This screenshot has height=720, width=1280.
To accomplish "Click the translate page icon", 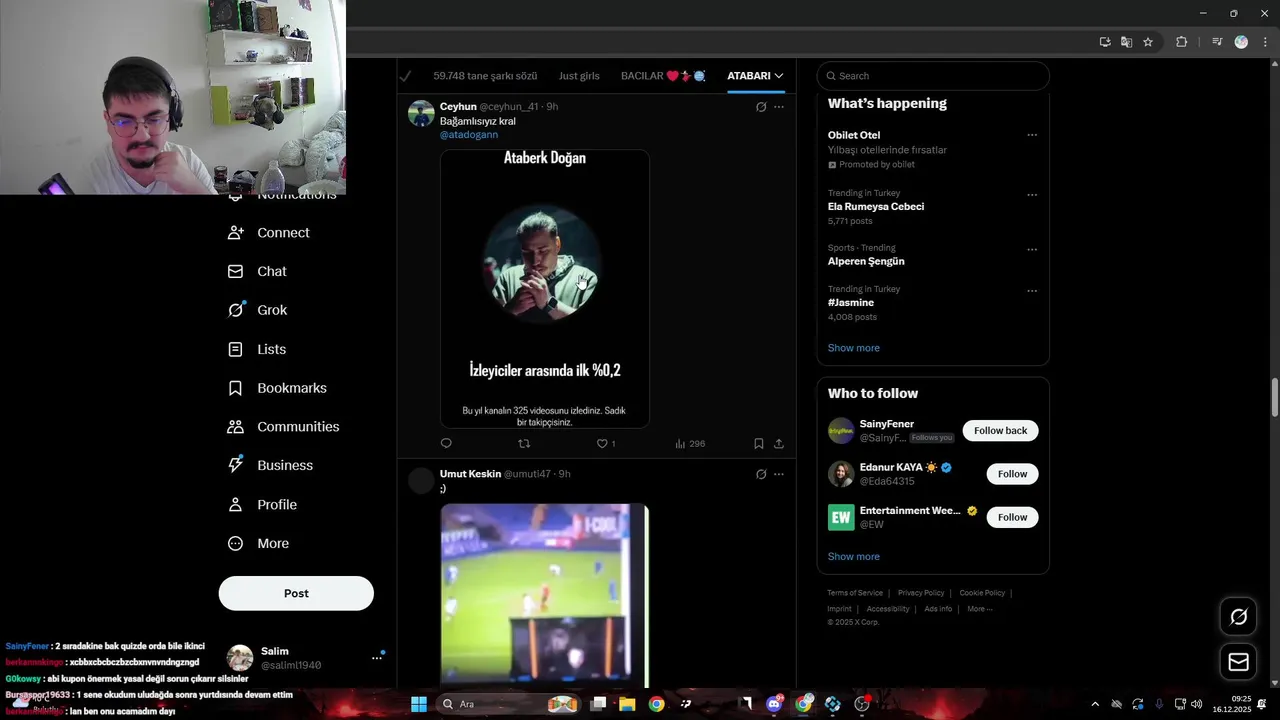I will pos(1126,42).
